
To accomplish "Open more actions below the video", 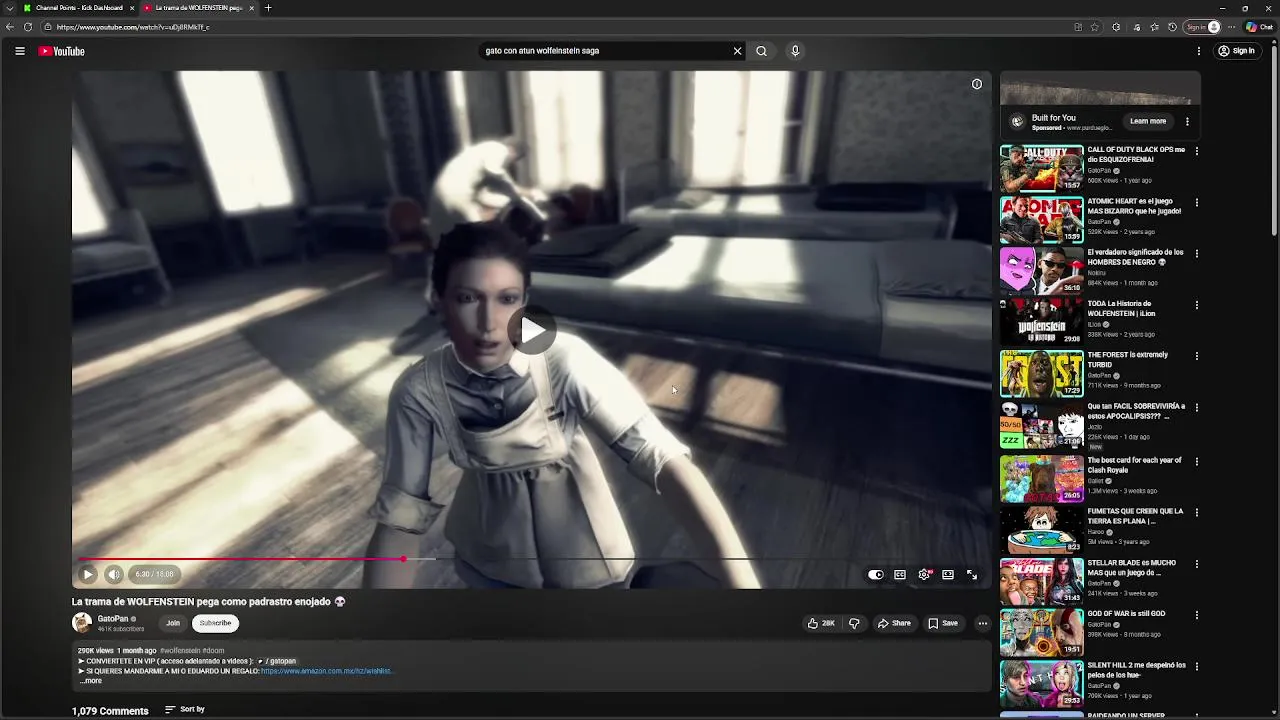I will 983,623.
